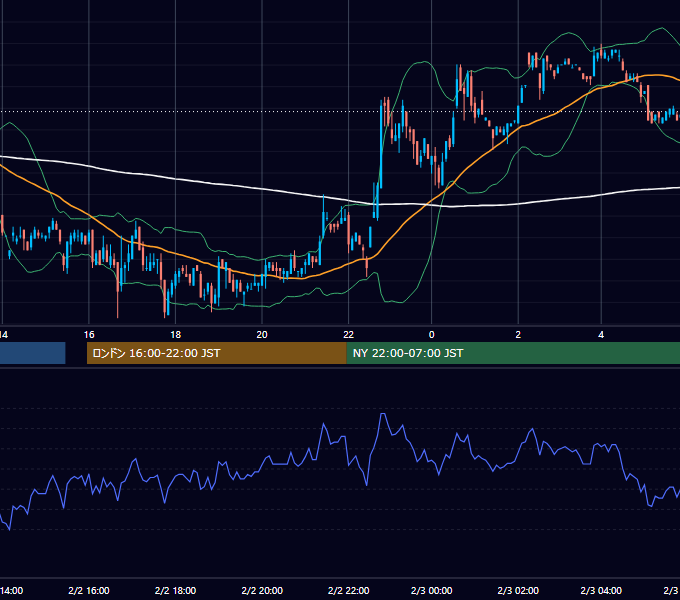Click the 2/2 18:00 label on the indicator axis
The height and width of the screenshot is (600, 680).
175,590
